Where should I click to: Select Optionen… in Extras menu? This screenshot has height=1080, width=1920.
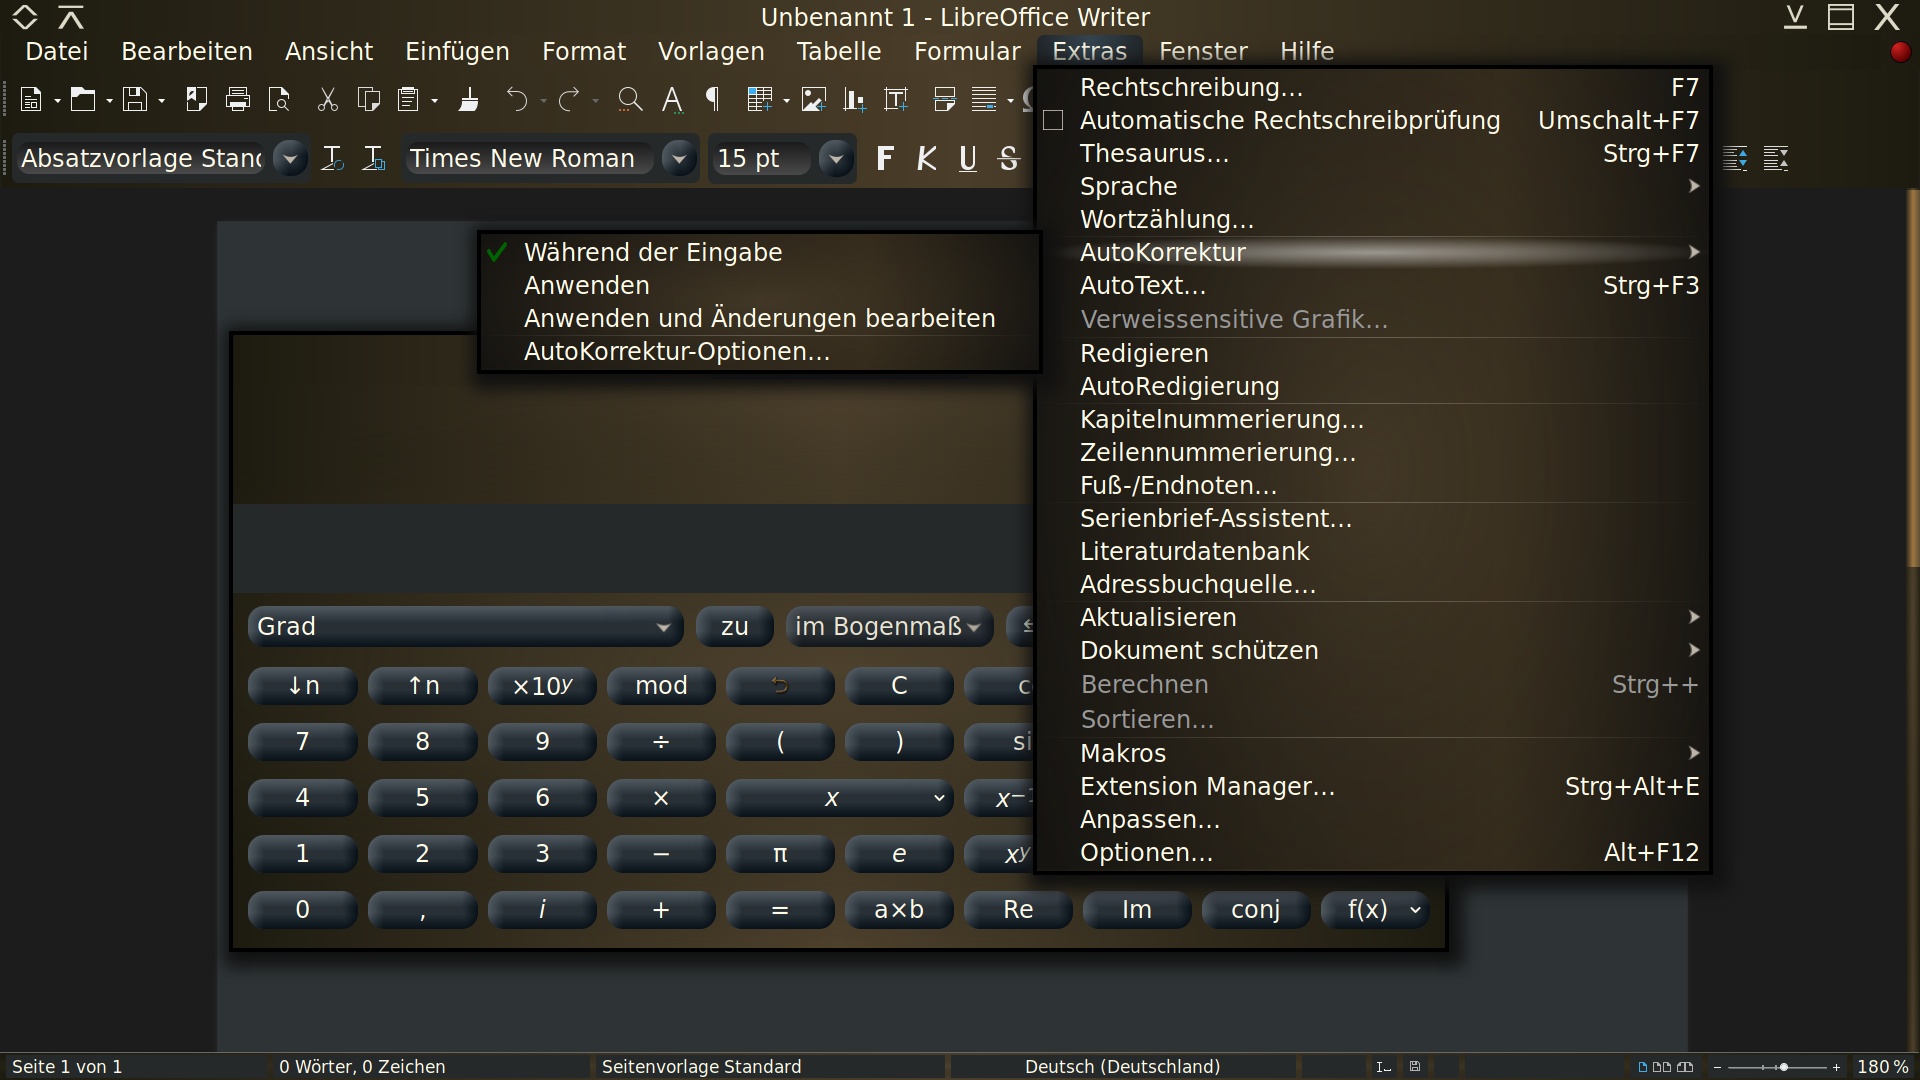tap(1374, 852)
